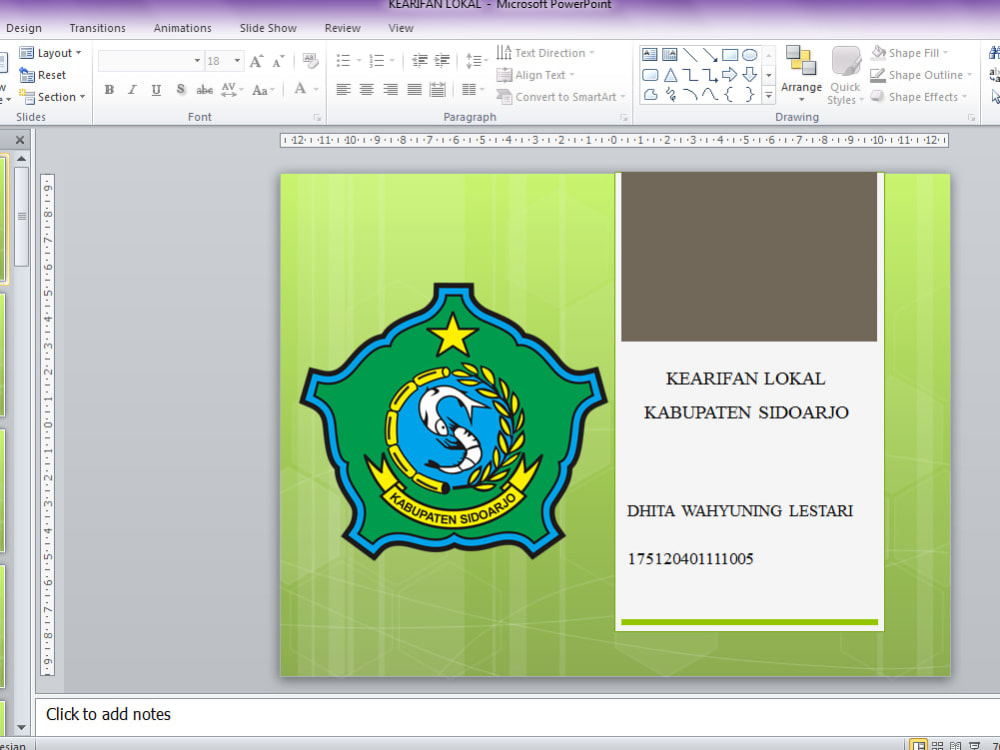The height and width of the screenshot is (750, 1000).
Task: Switch to the Transitions tab
Action: tap(98, 28)
